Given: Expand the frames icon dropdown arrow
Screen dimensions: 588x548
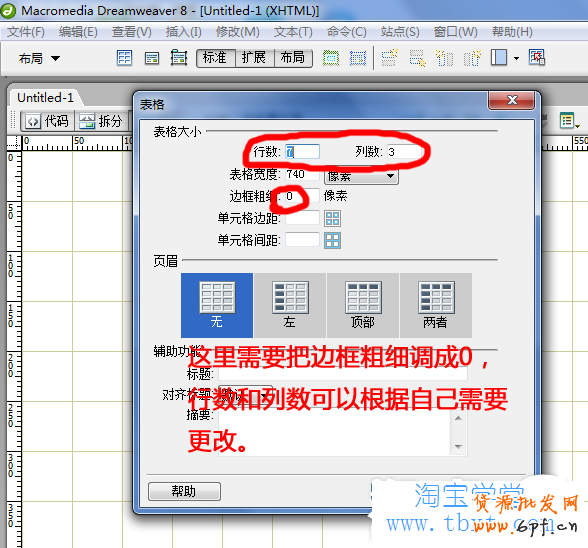Looking at the screenshot, I should 516,58.
